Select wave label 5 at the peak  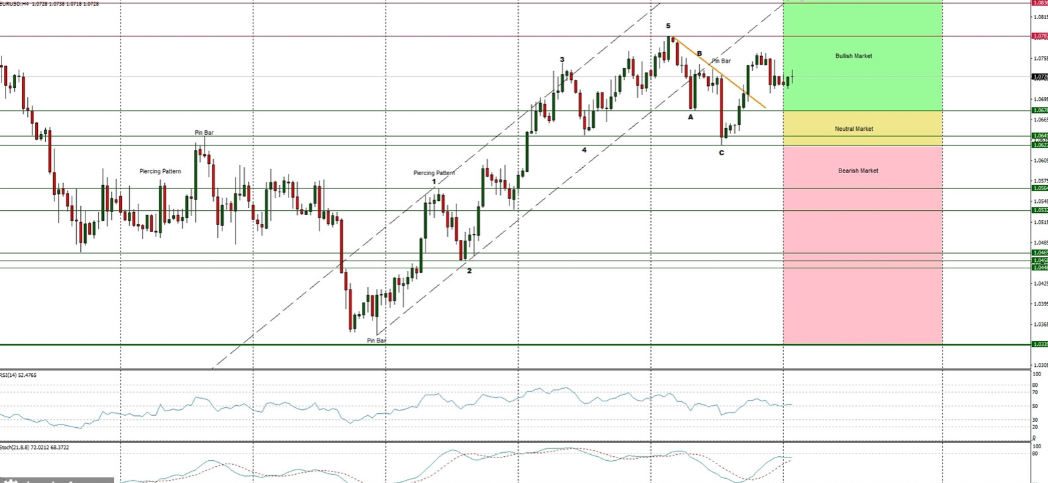pos(668,26)
